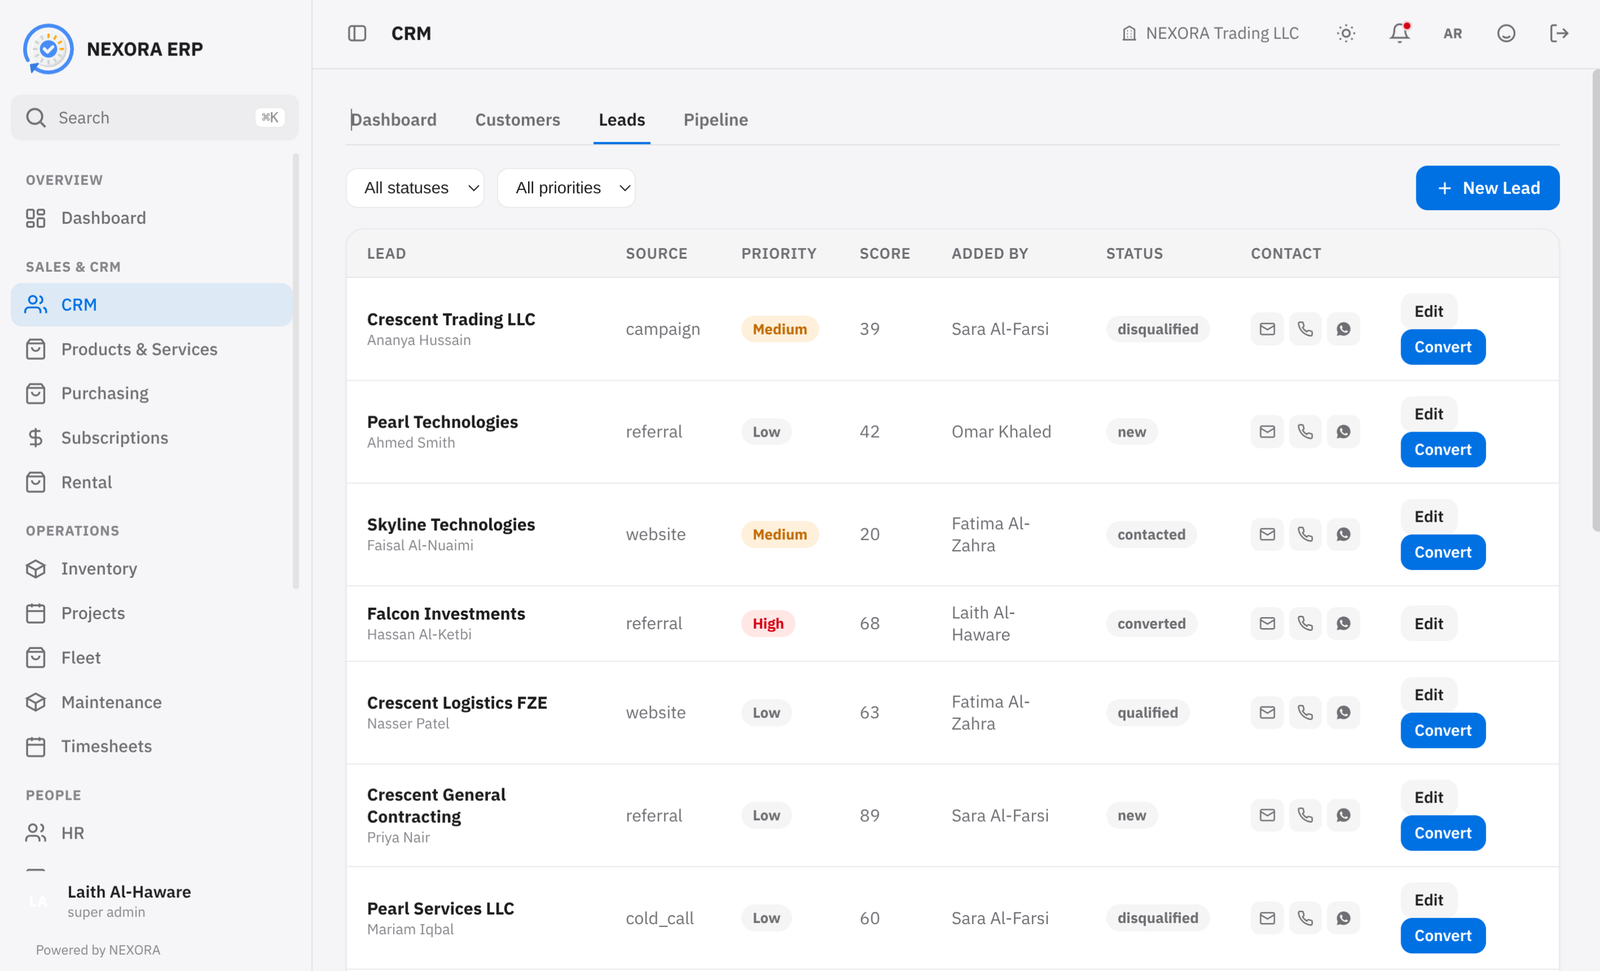
Task: Click the Overview Dashboard sidebar item
Action: point(152,218)
